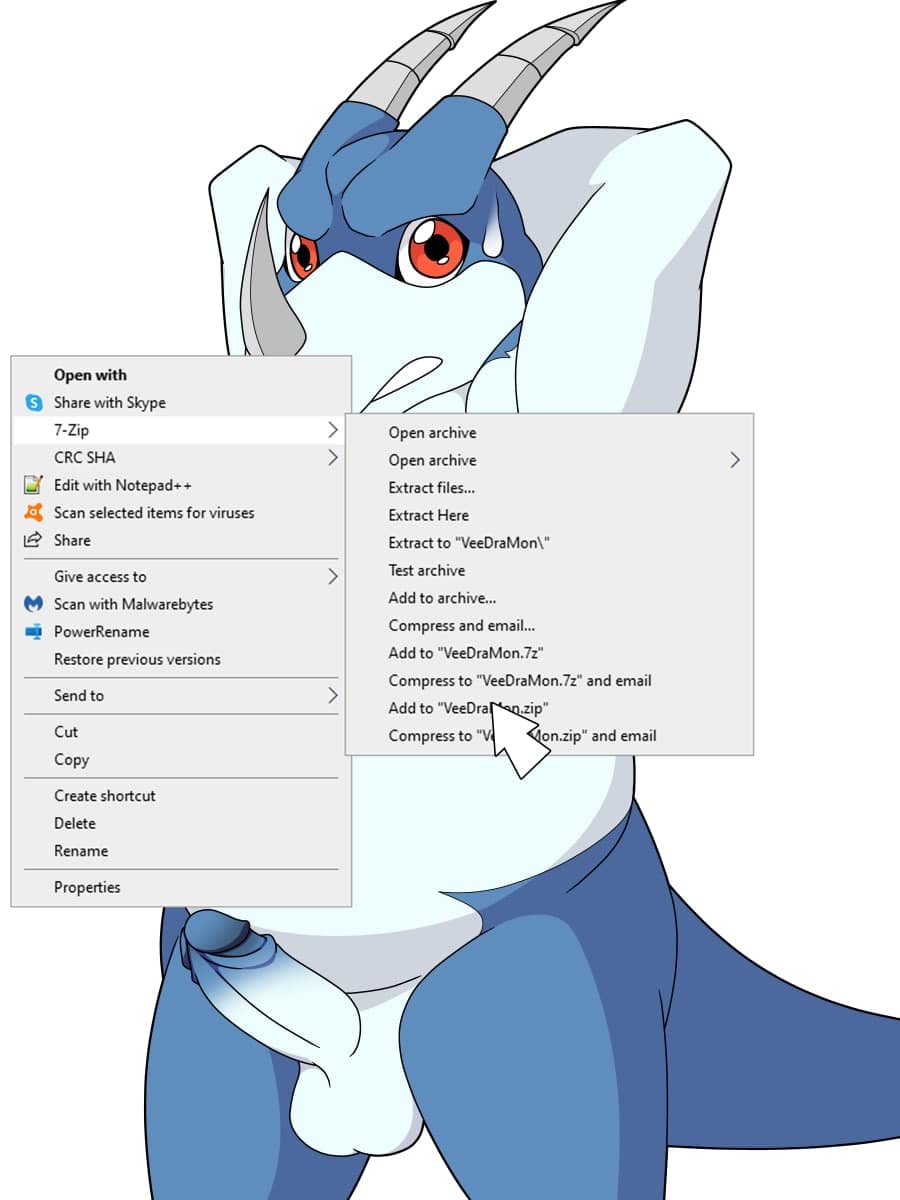
Task: Expand the Send to submenu
Action: coord(332,696)
